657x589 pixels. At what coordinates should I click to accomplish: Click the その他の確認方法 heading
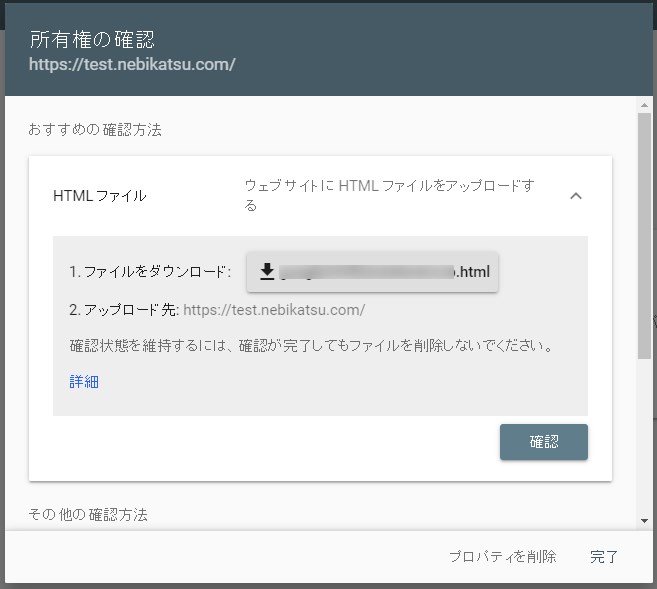tap(88, 514)
